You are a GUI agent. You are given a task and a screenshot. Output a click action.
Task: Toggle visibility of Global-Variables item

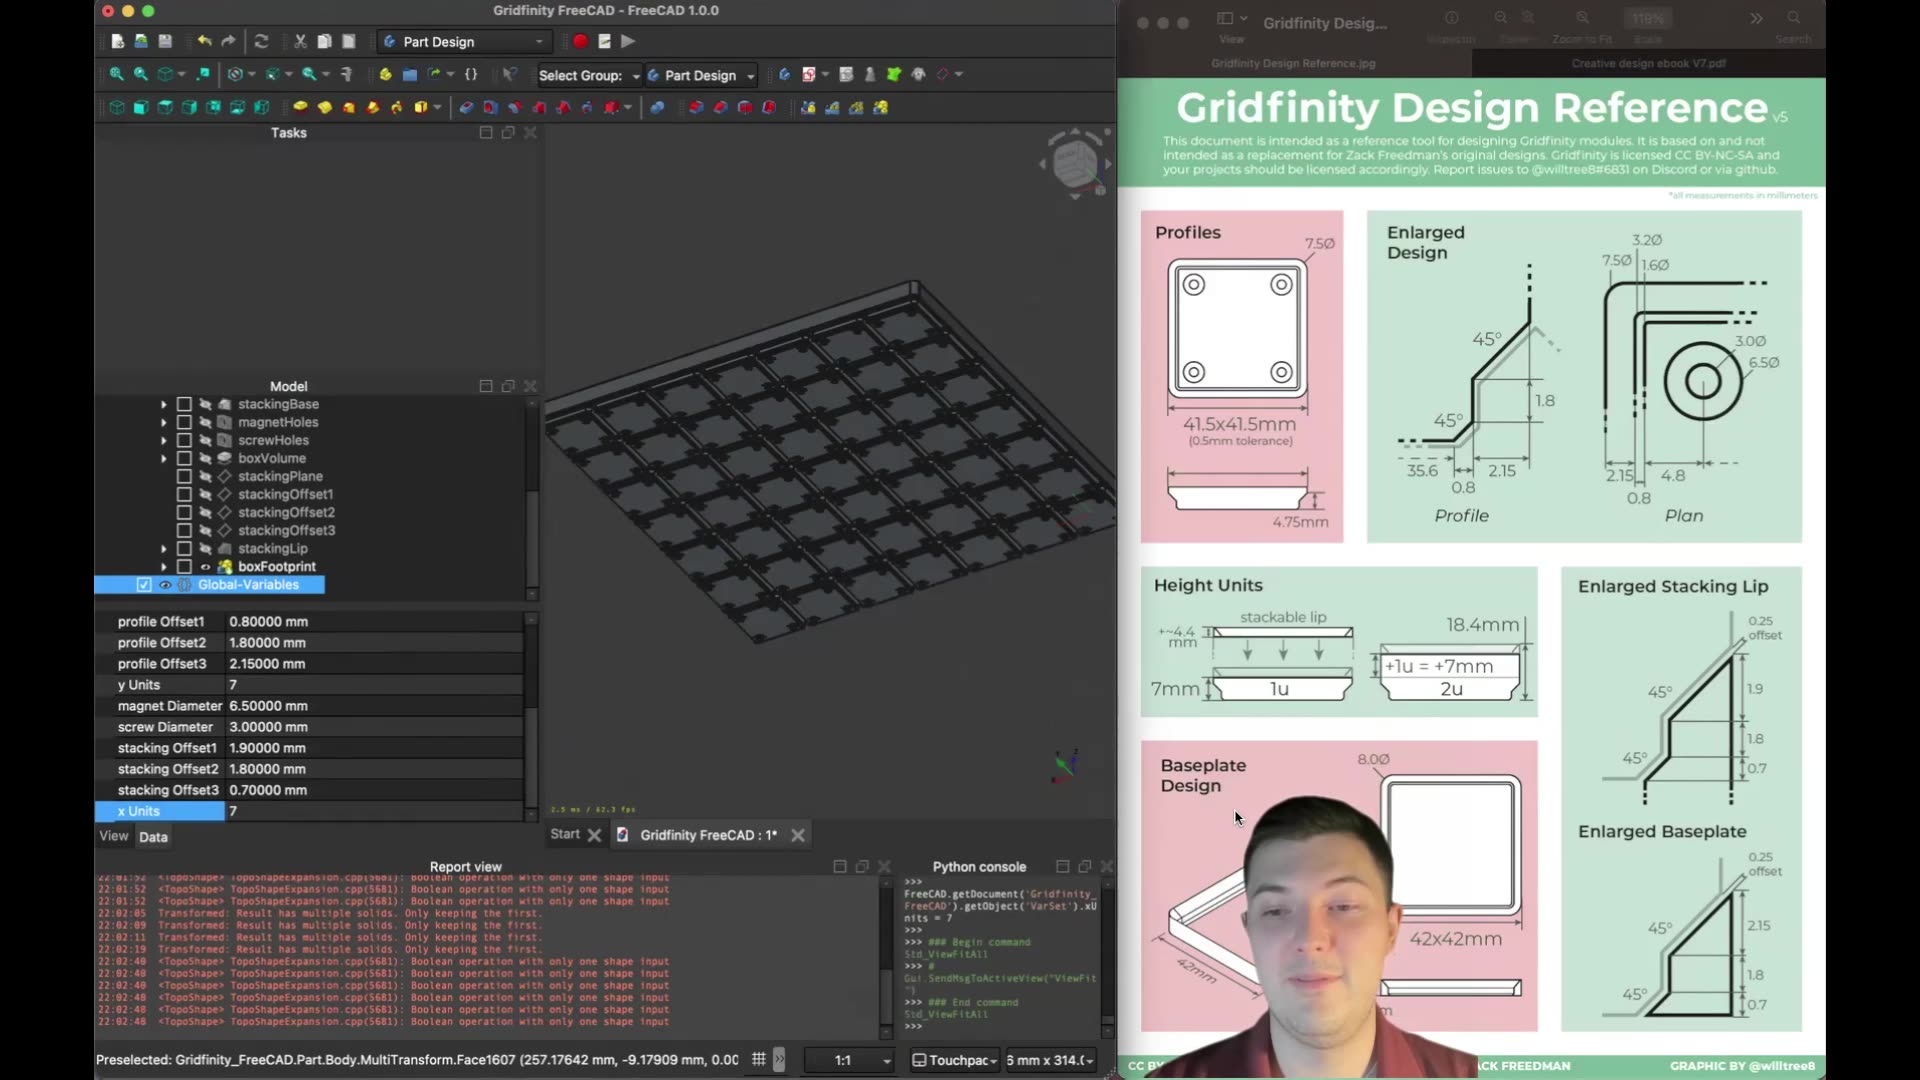[x=165, y=585]
